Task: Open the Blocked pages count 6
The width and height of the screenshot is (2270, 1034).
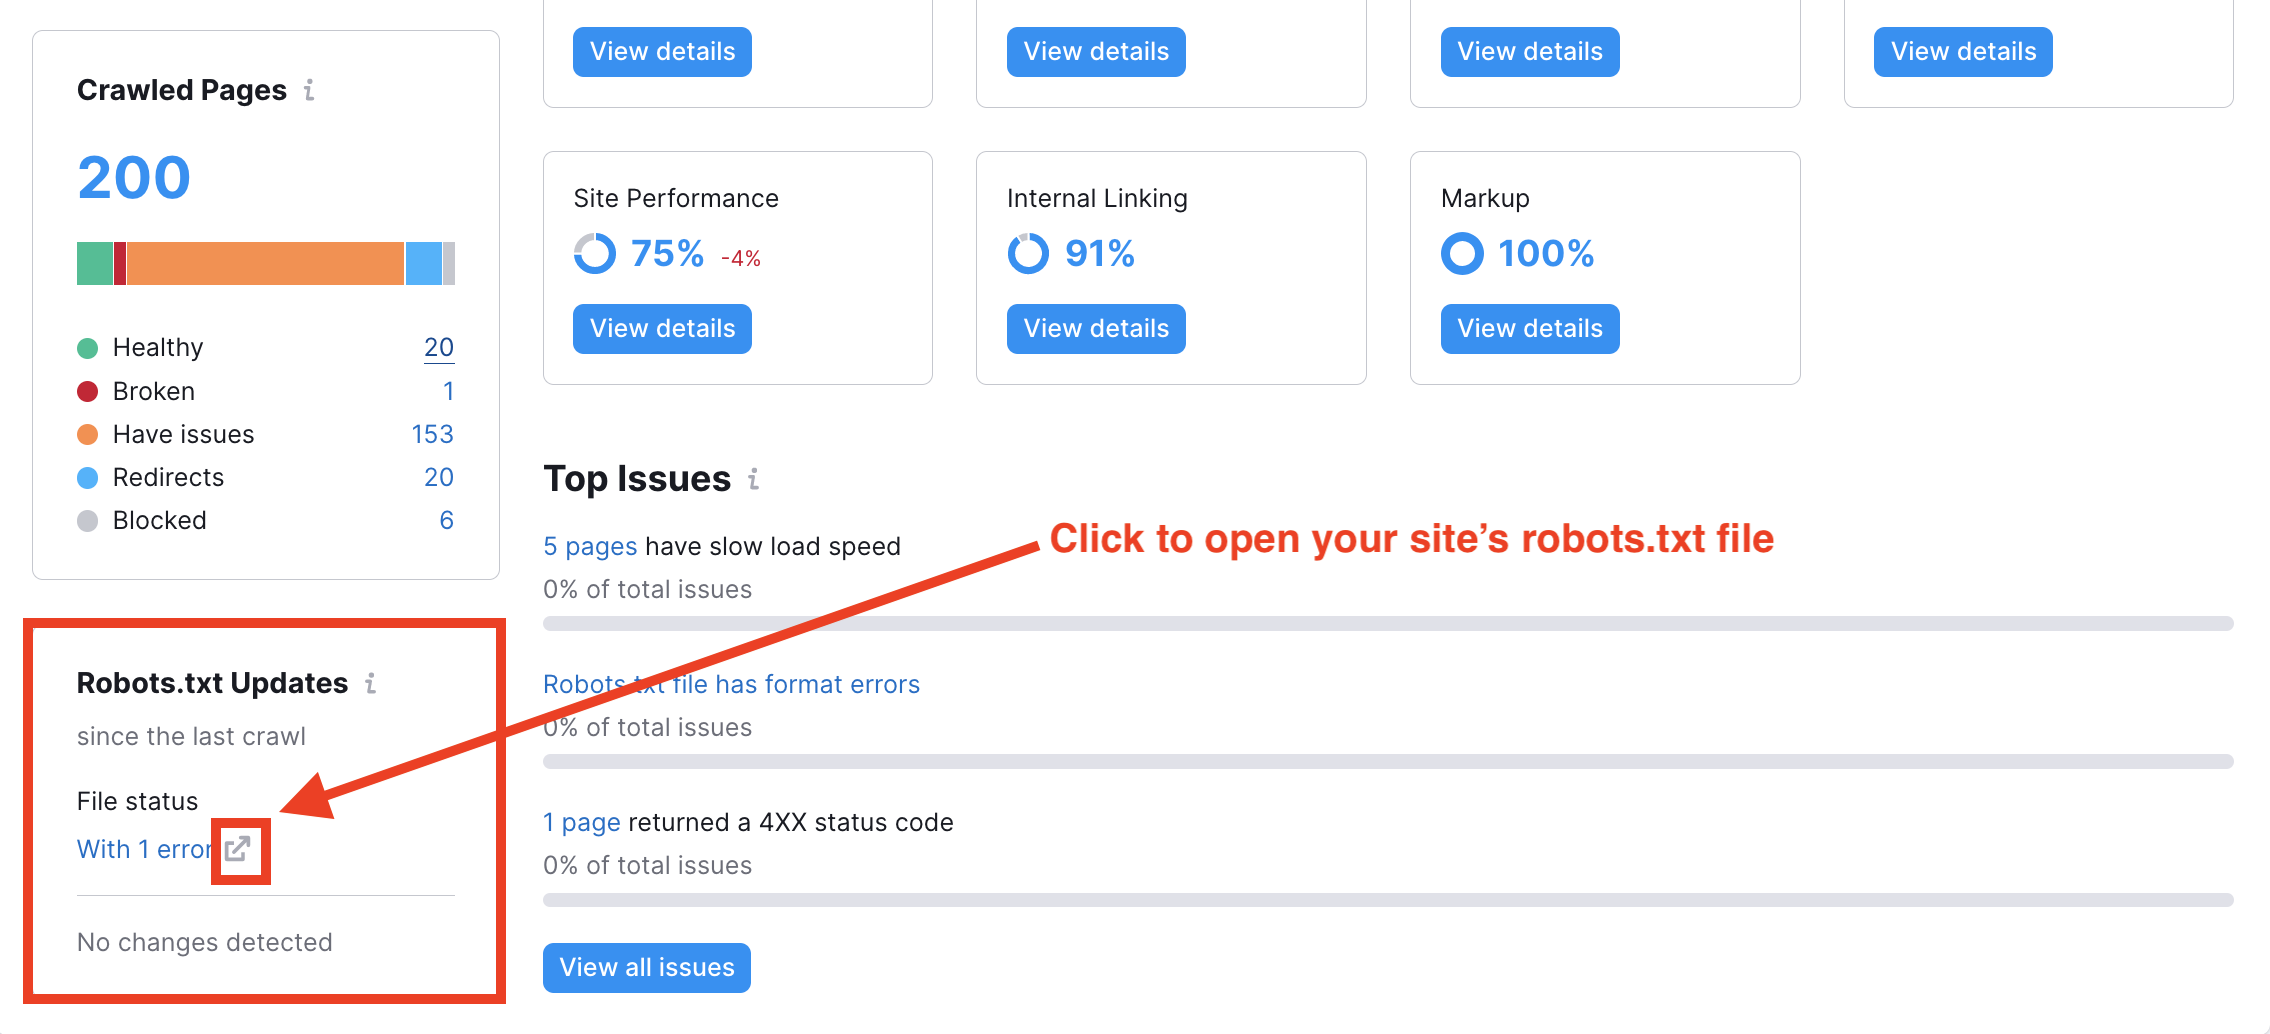Action: [x=446, y=520]
